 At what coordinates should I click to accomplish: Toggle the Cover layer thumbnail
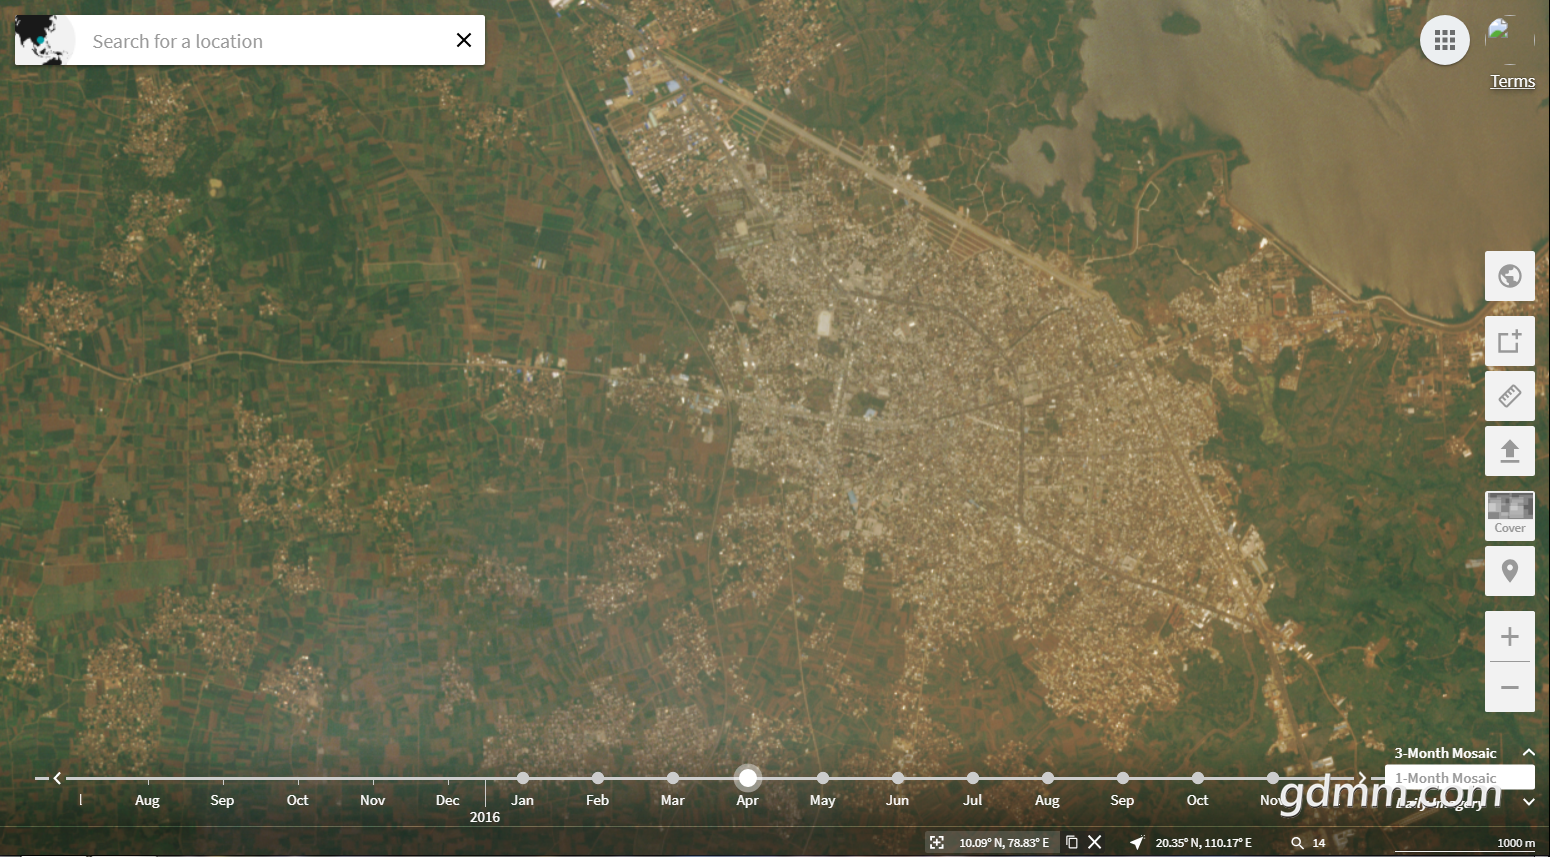coord(1510,516)
